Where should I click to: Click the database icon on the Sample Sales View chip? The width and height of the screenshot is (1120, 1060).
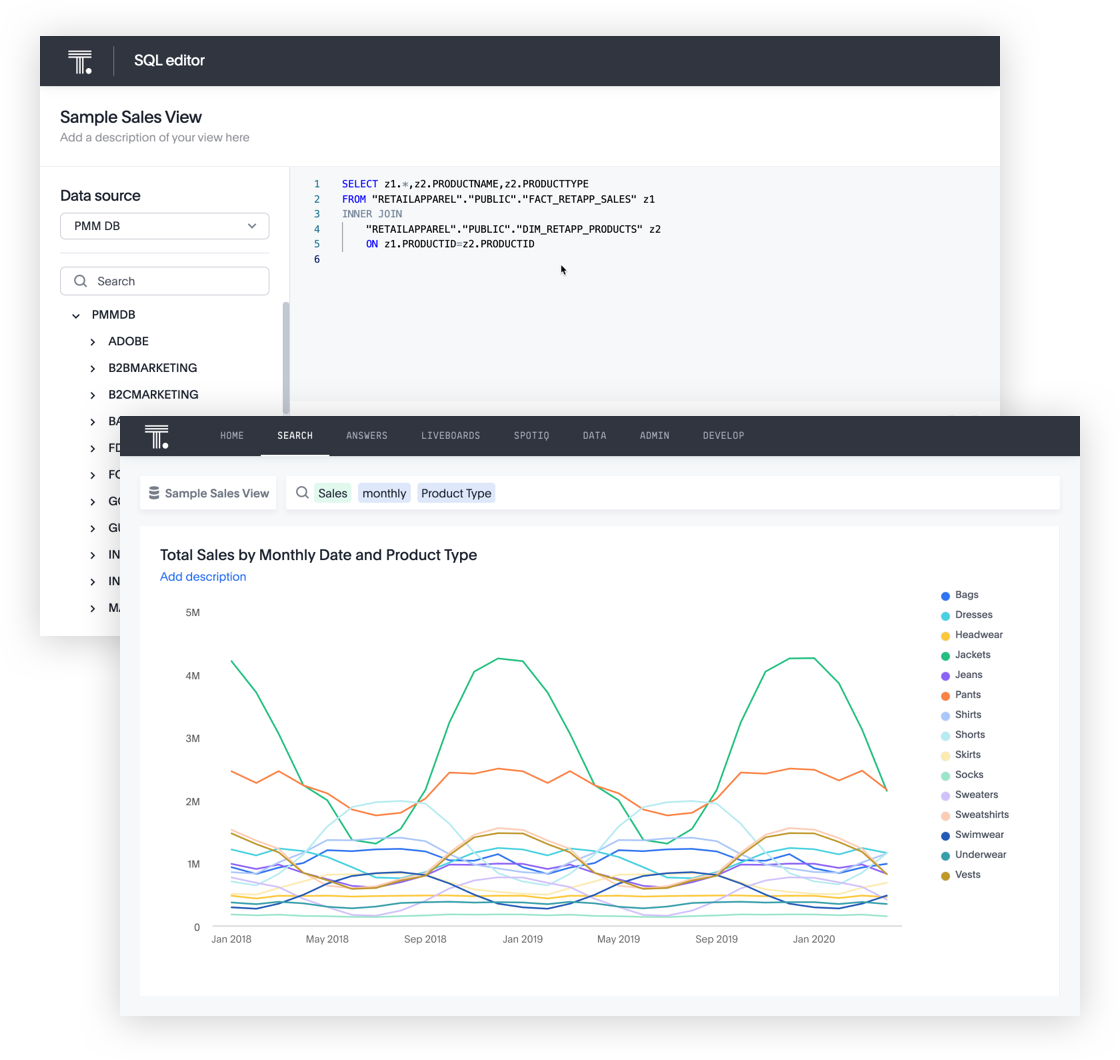(x=154, y=492)
